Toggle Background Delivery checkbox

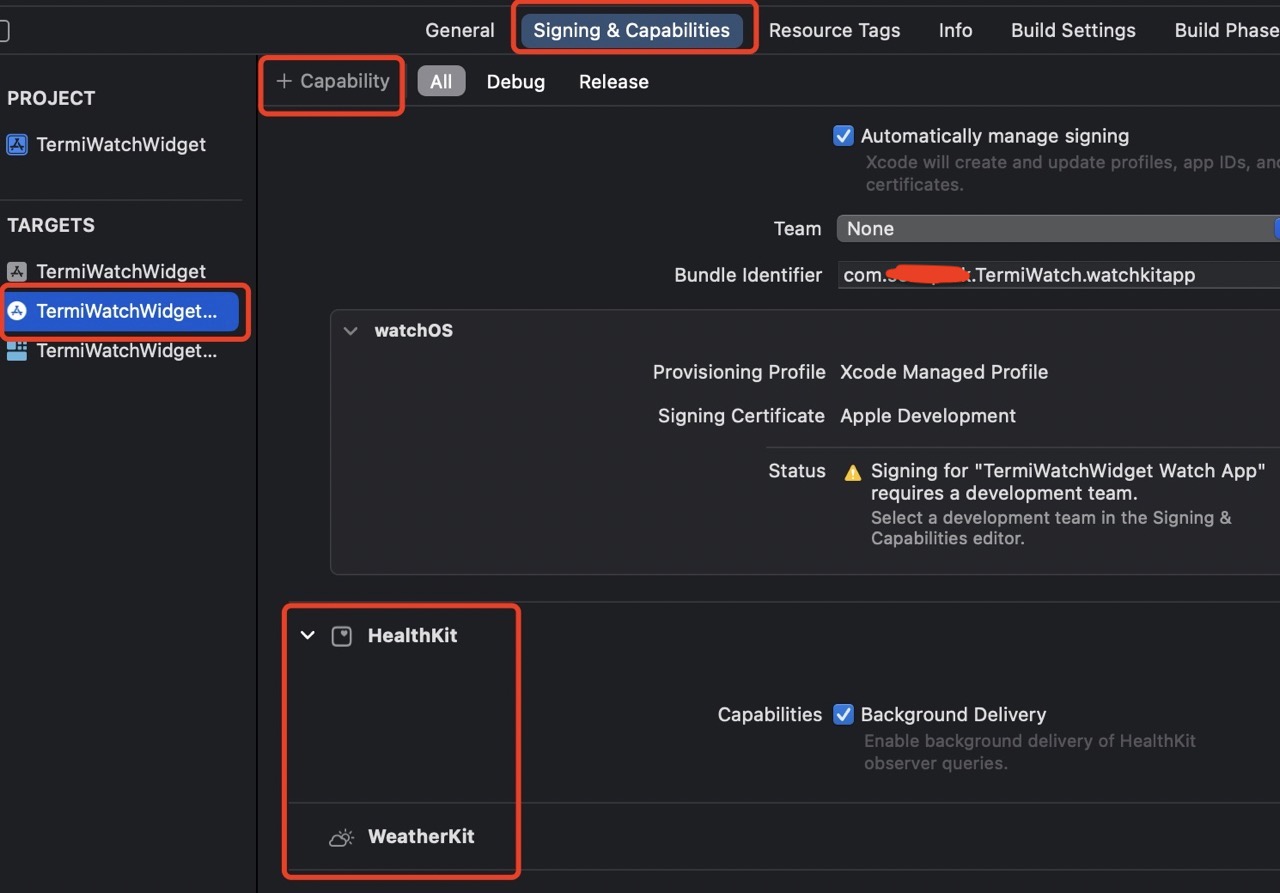tap(843, 714)
